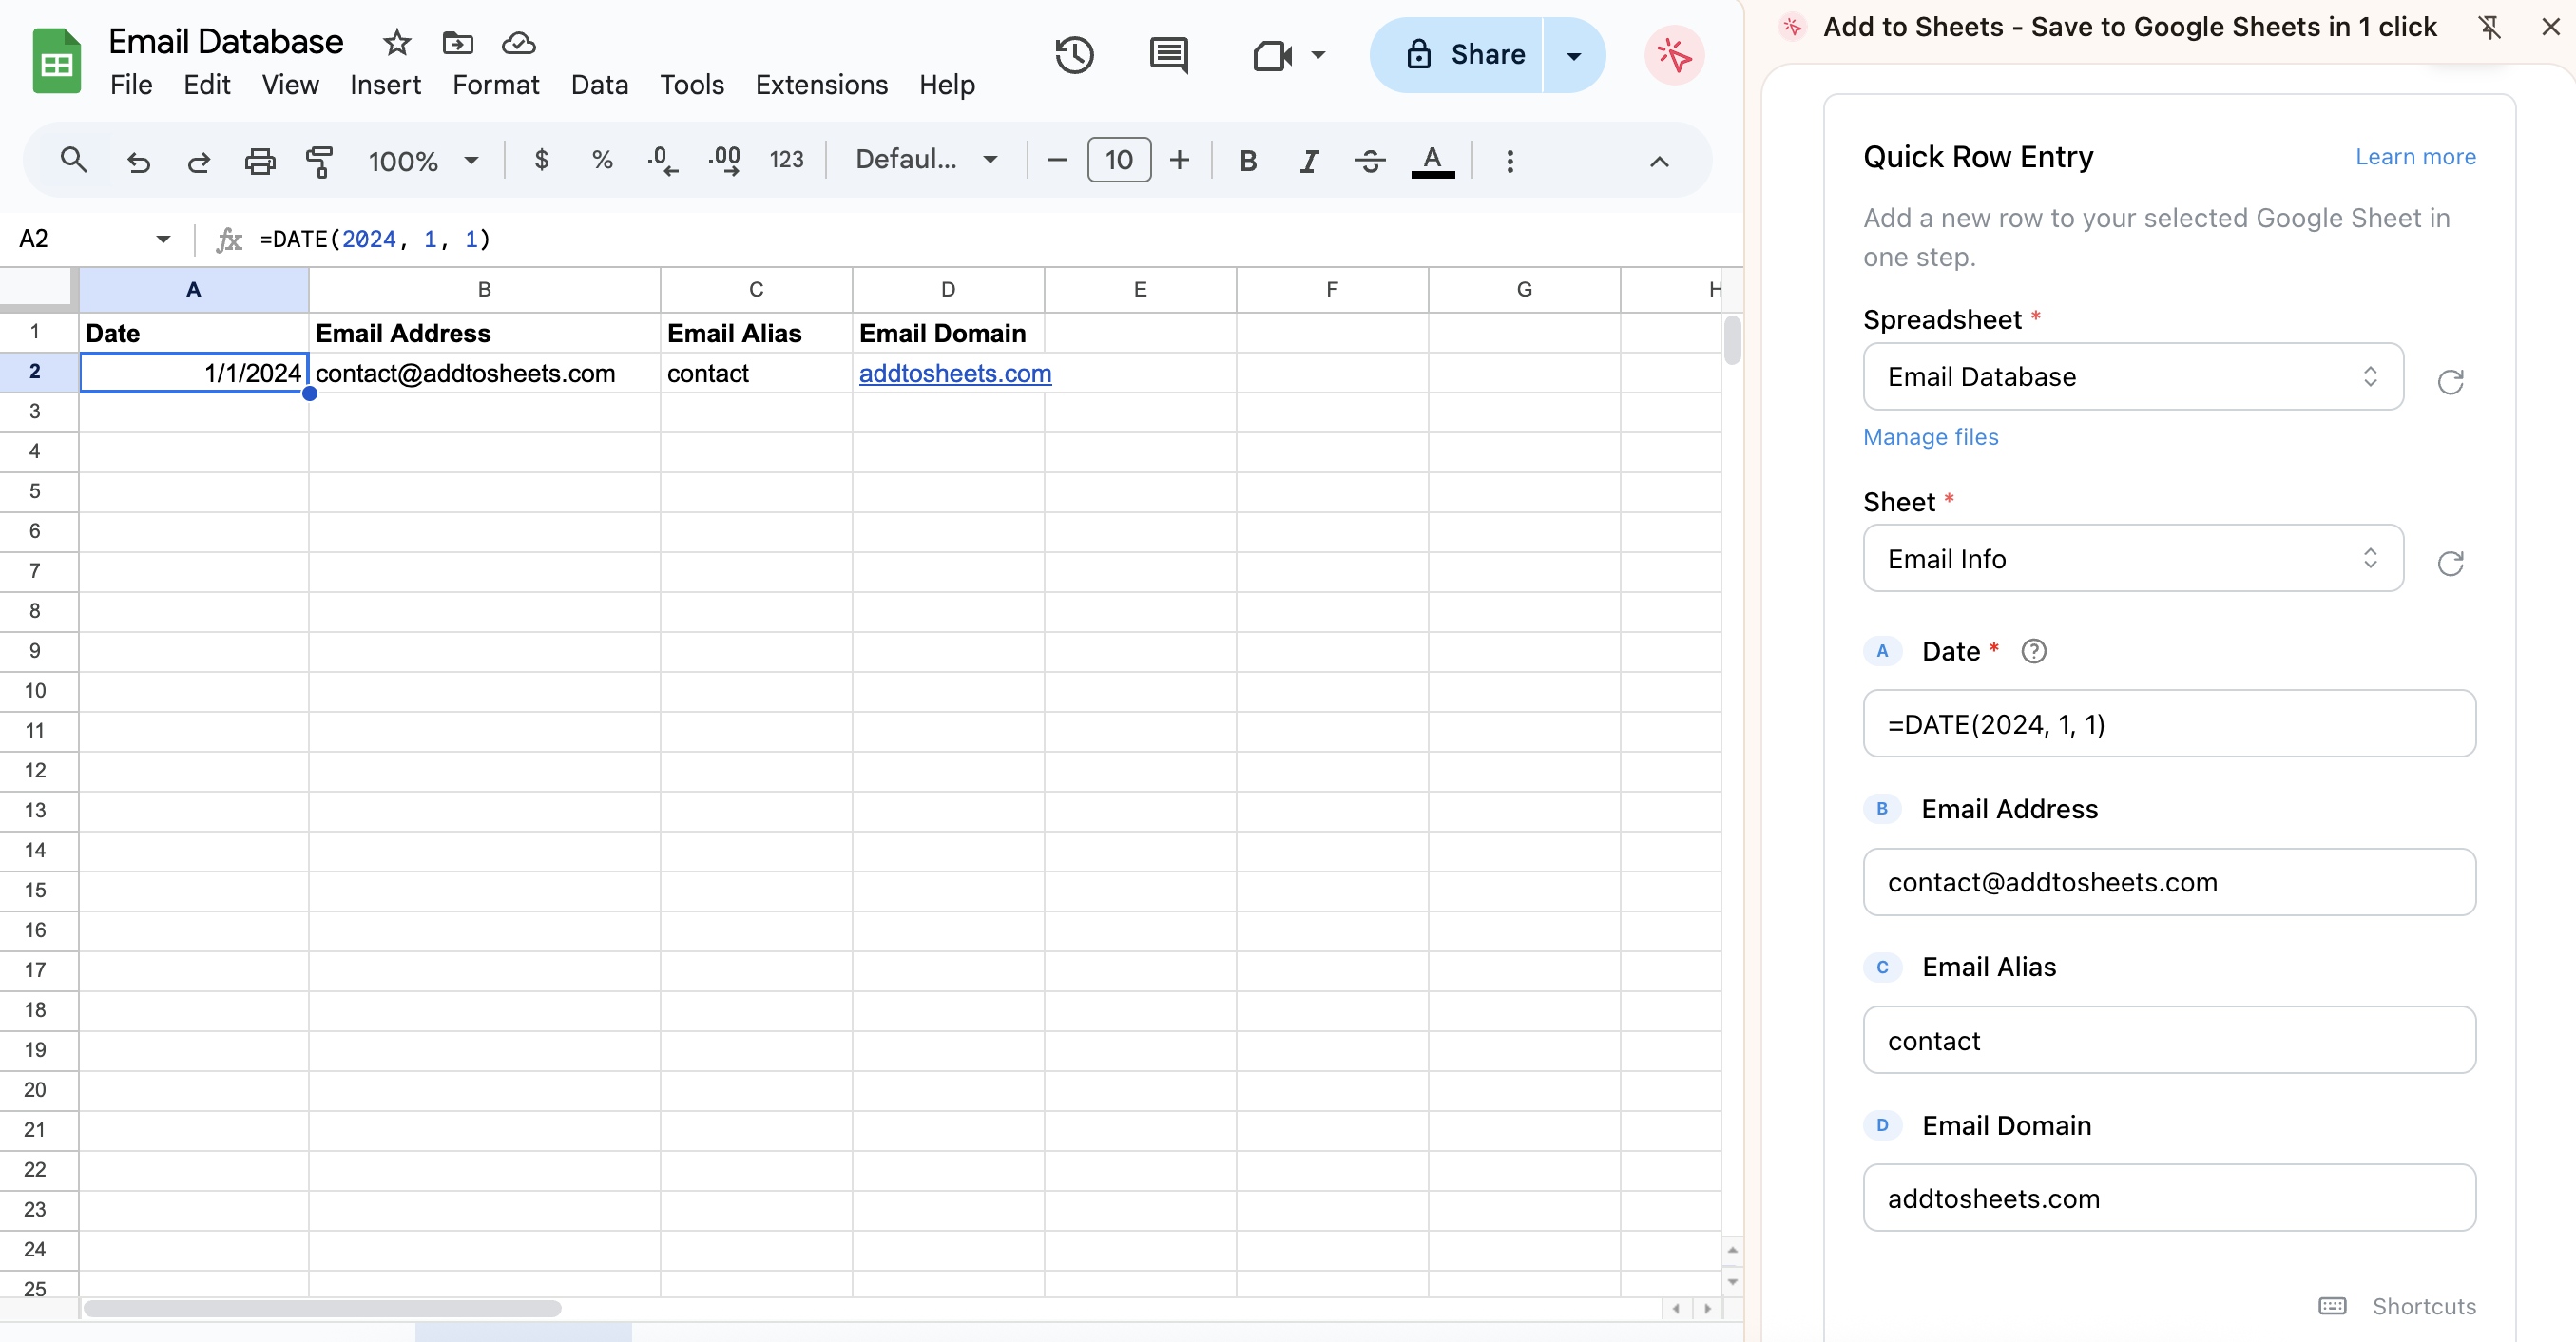2576x1342 pixels.
Task: Apply strikethrough formatting
Action: pos(1370,160)
